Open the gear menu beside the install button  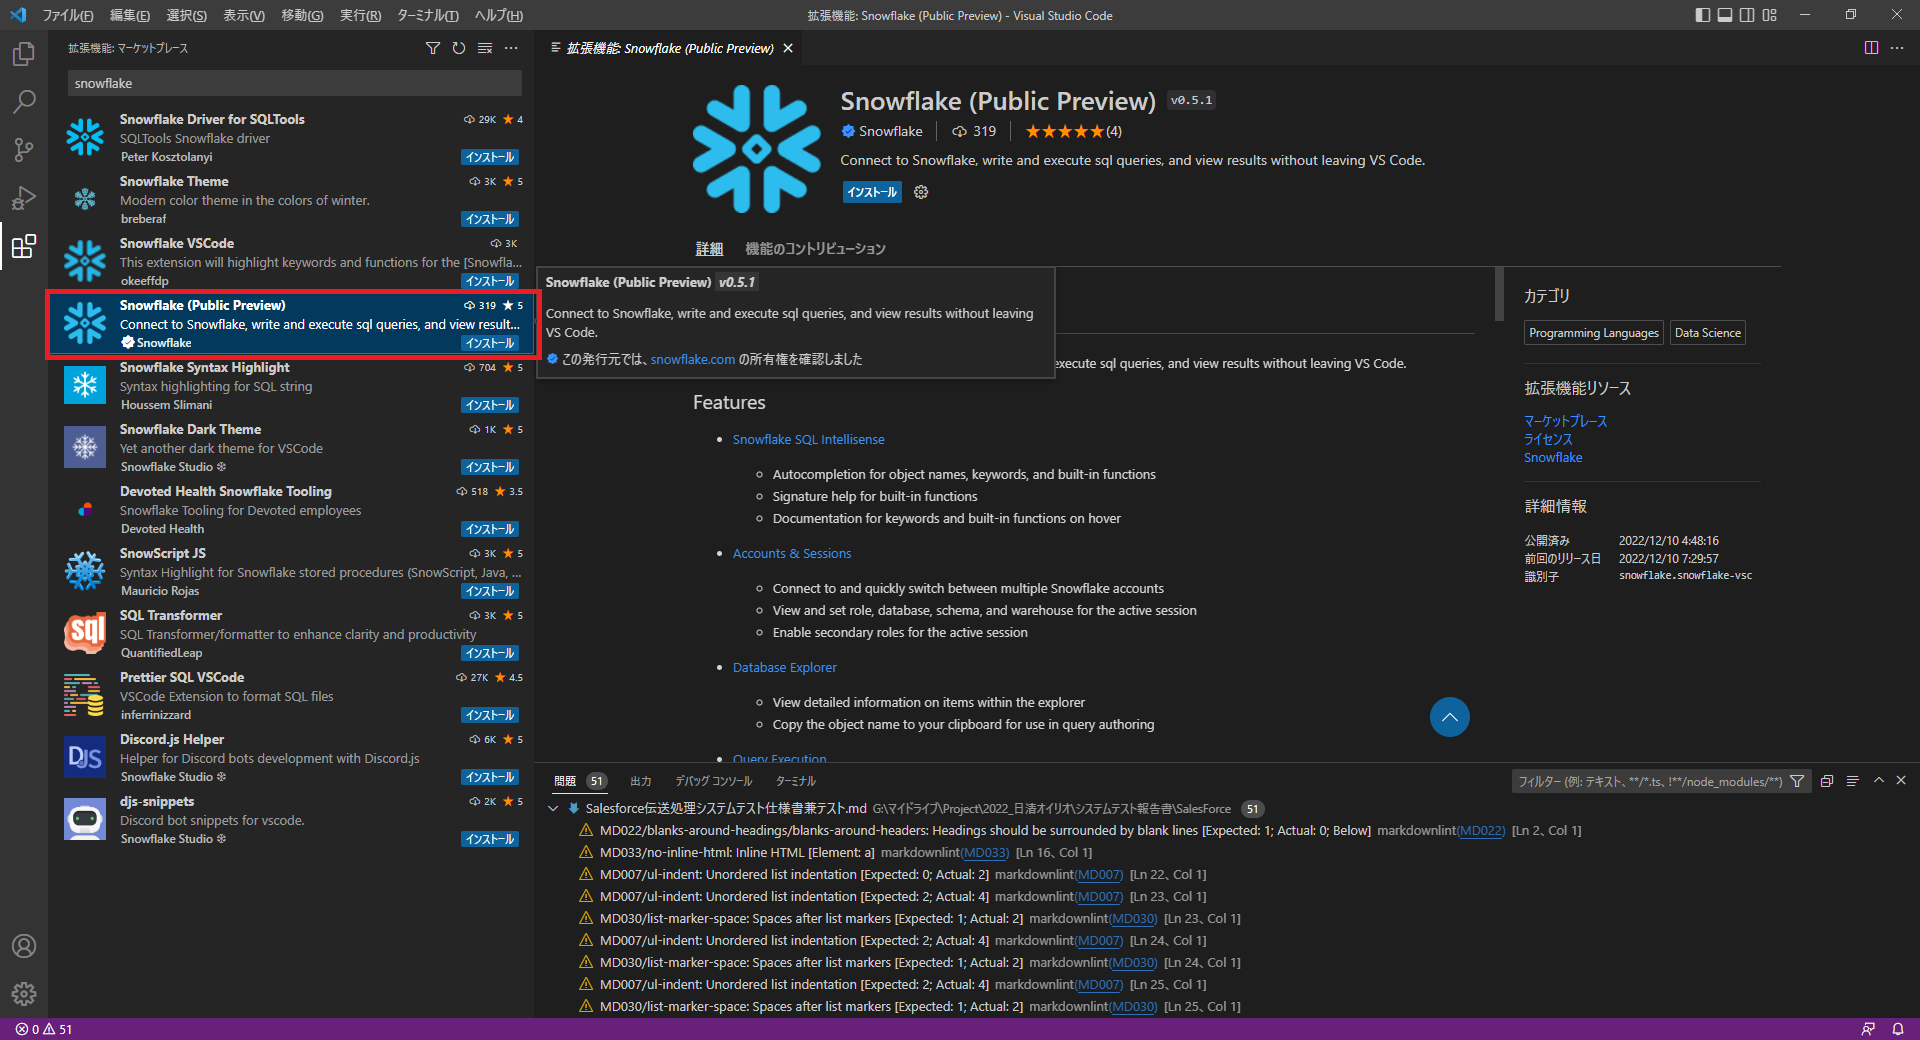coord(919,192)
